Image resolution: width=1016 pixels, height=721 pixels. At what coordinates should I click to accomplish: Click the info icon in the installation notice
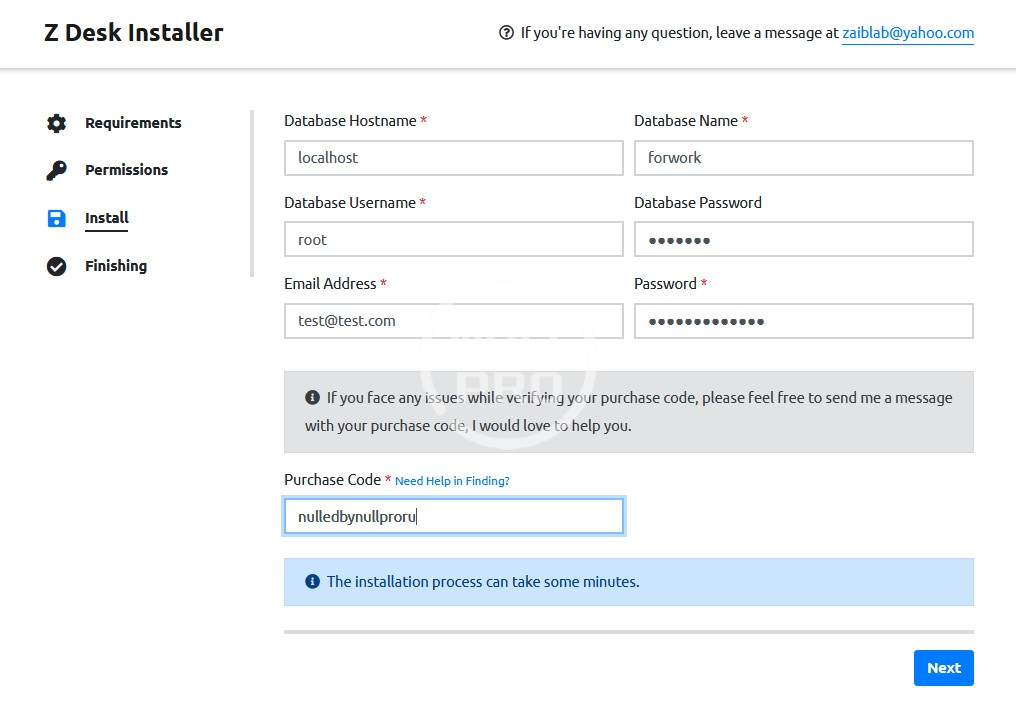[x=313, y=581]
